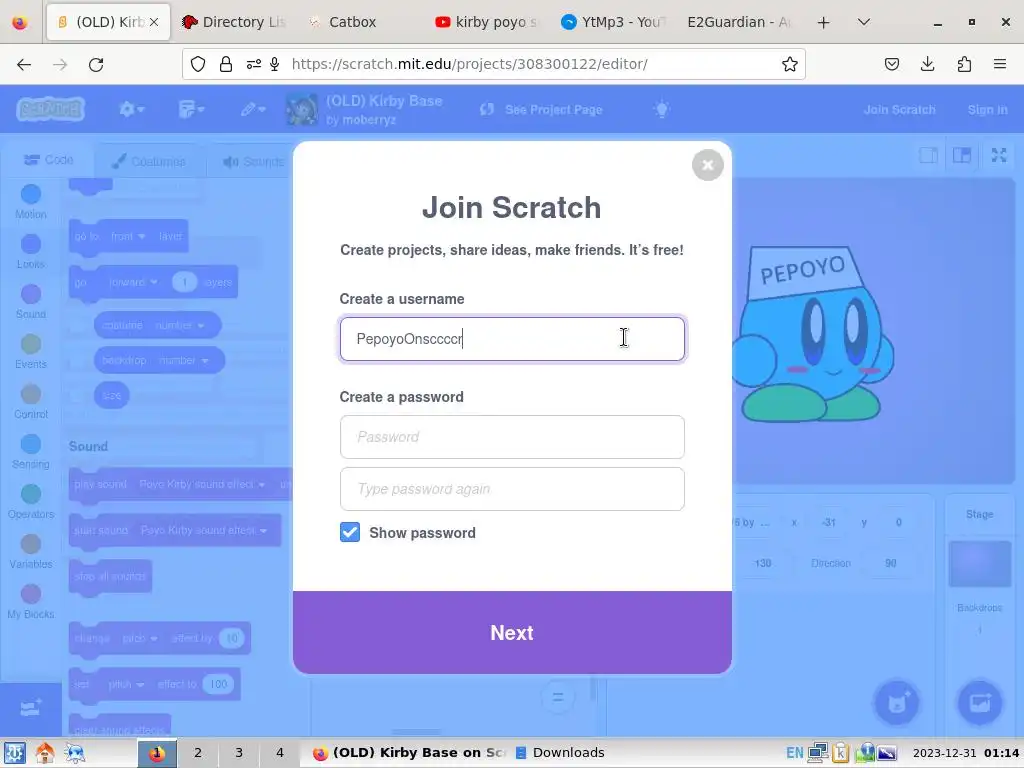Image resolution: width=1024 pixels, height=768 pixels.
Task: Switch to the Code tab
Action: click(x=48, y=160)
